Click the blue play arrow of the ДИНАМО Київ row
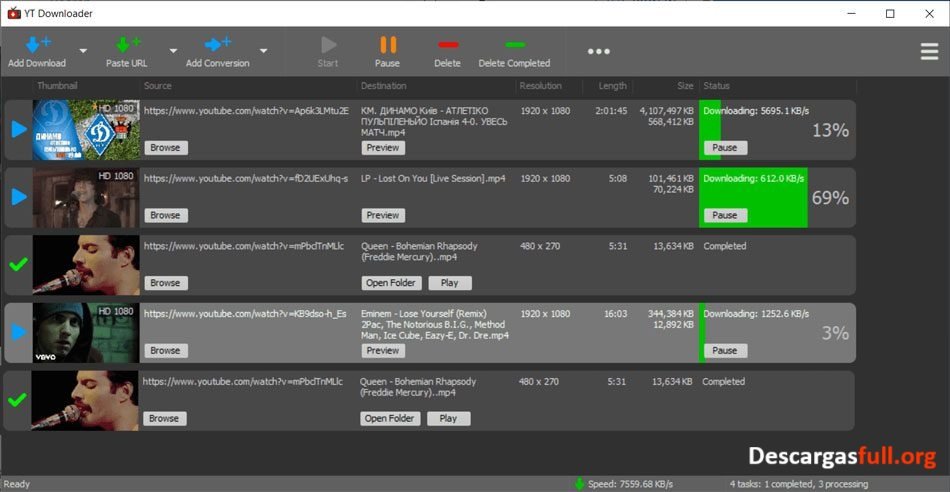This screenshot has width=950, height=492. (19, 129)
